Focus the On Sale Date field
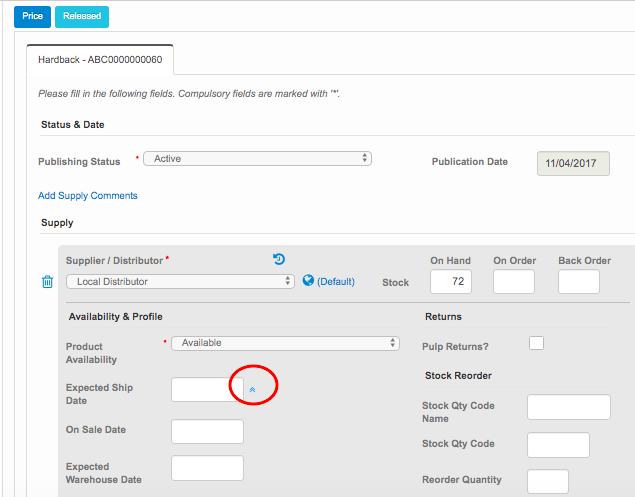 coord(208,431)
